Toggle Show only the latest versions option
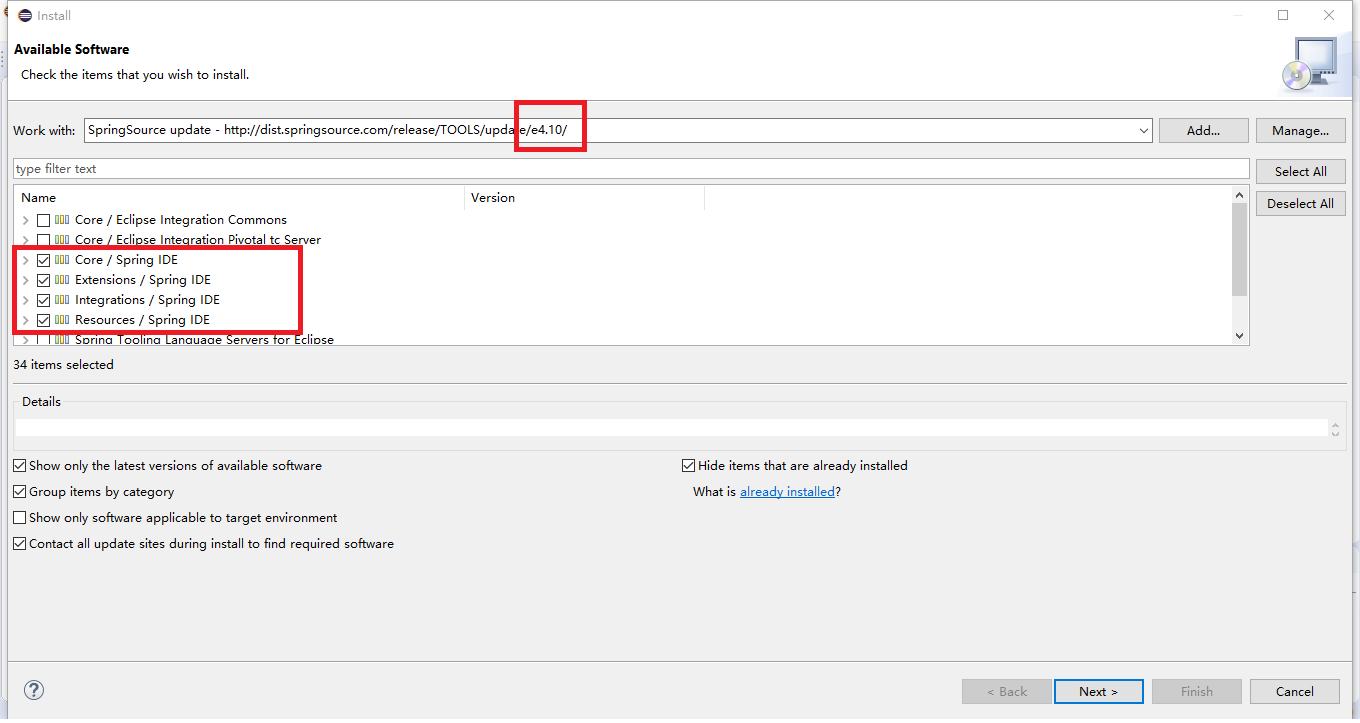The image size is (1360, 723). [20, 466]
